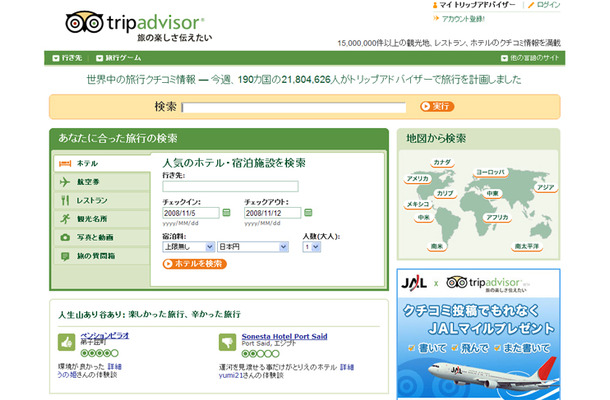The width and height of the screenshot is (610, 400).
Task: Click the rating circles under Sonesta Hotel Port Said
Action: point(261,354)
